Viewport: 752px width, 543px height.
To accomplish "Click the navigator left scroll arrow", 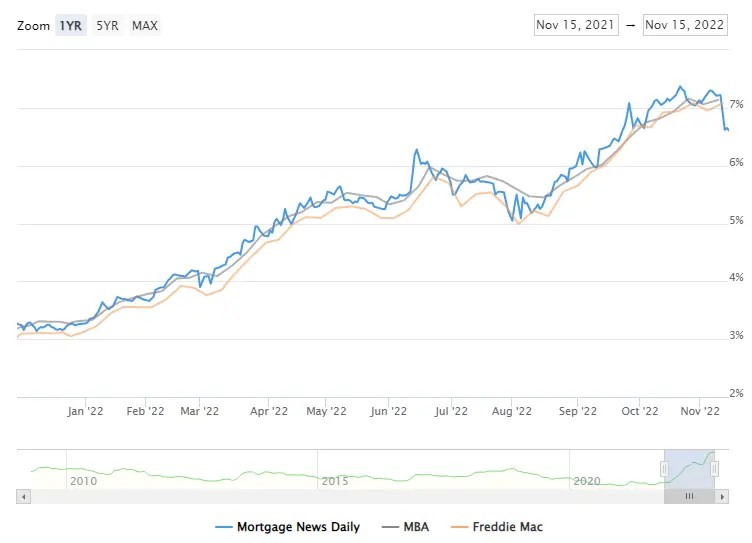I will 24,496.
